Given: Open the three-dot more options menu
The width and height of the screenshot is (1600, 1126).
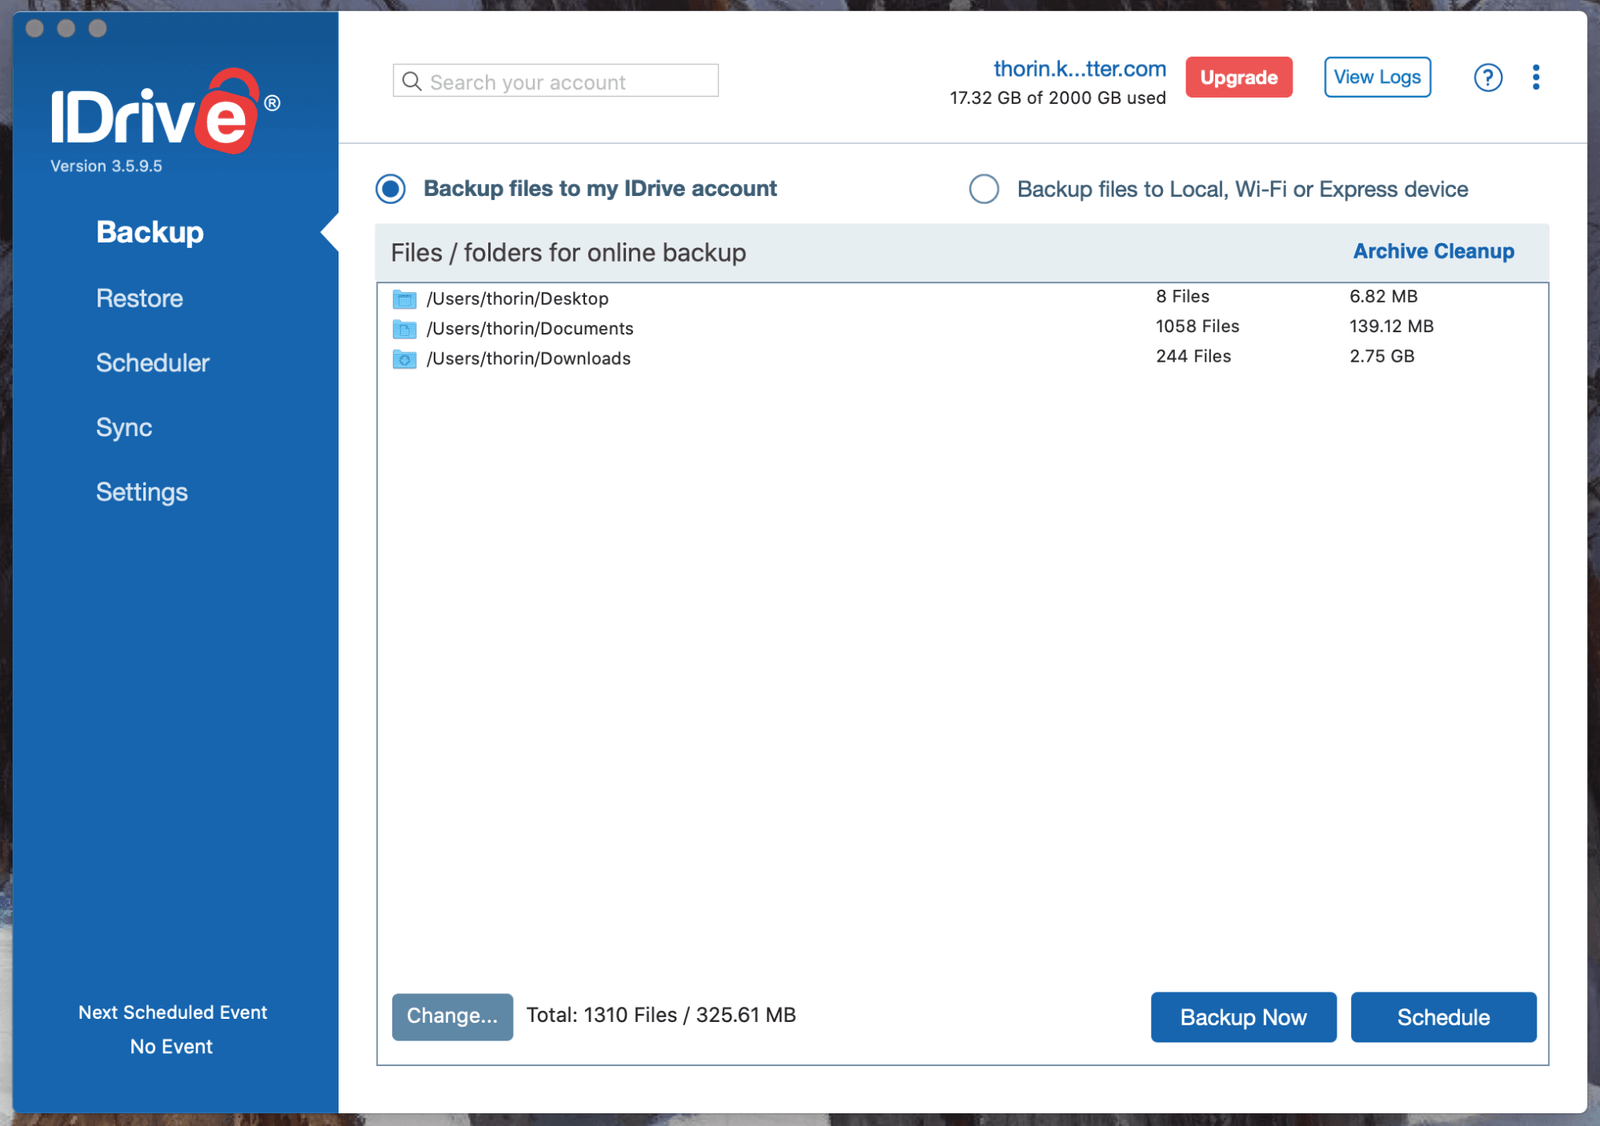Looking at the screenshot, I should [x=1536, y=78].
